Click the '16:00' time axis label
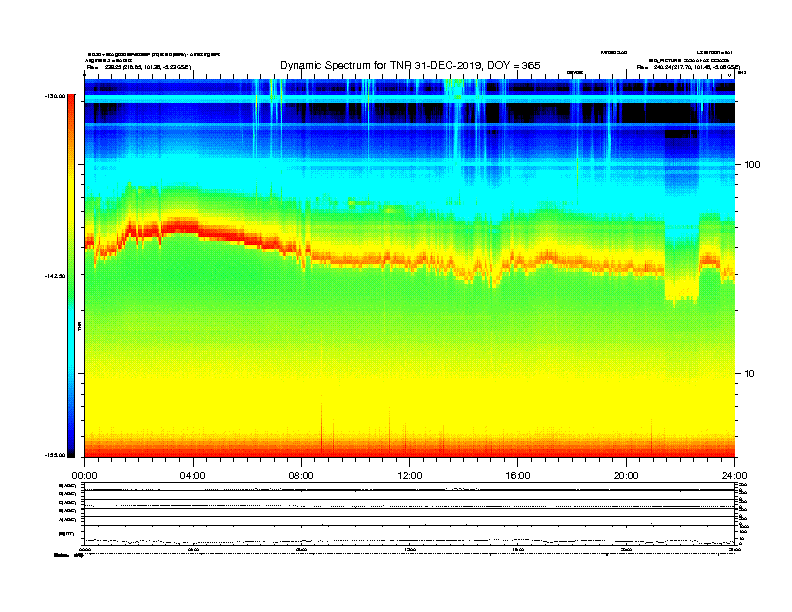The image size is (792, 612). [518, 476]
